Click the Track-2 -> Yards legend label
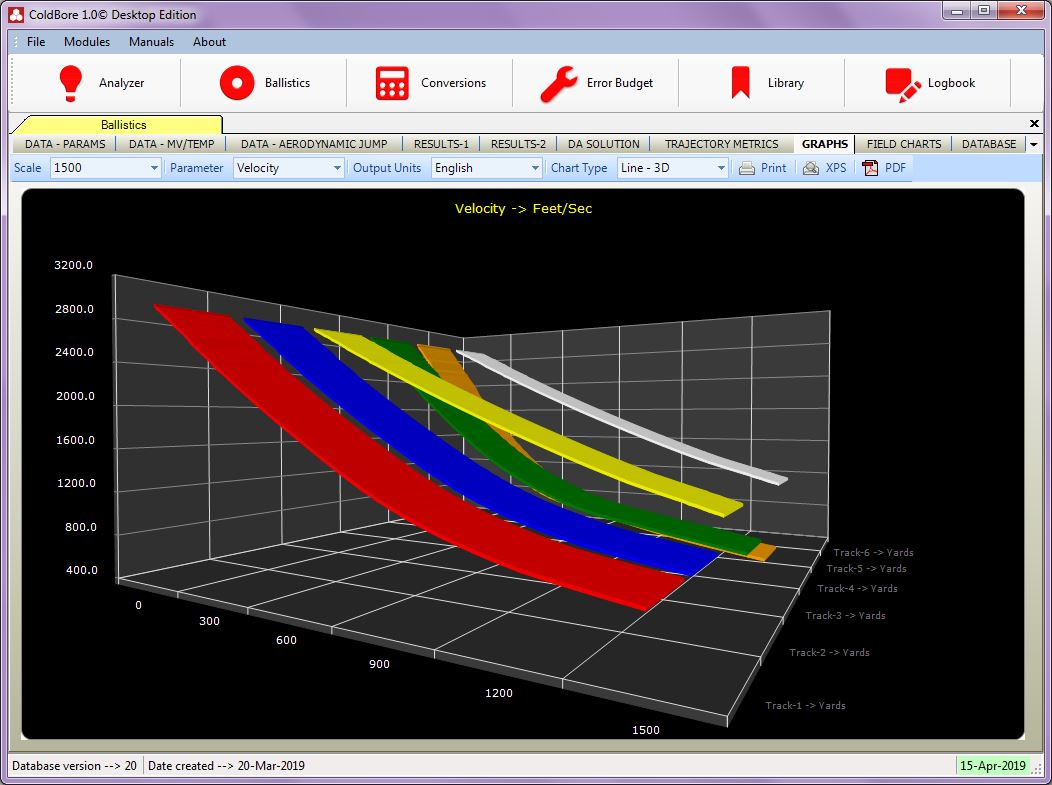The height and width of the screenshot is (785, 1052). (x=829, y=652)
